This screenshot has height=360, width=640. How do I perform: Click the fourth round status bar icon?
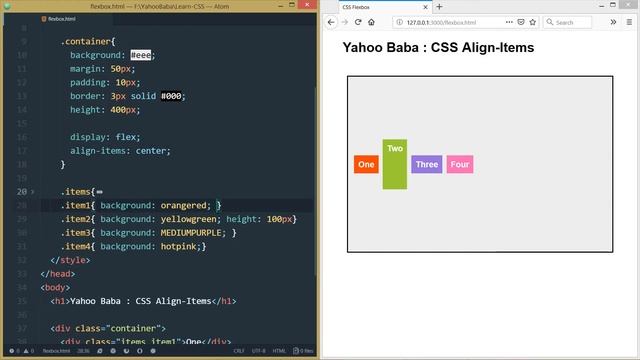(140, 351)
